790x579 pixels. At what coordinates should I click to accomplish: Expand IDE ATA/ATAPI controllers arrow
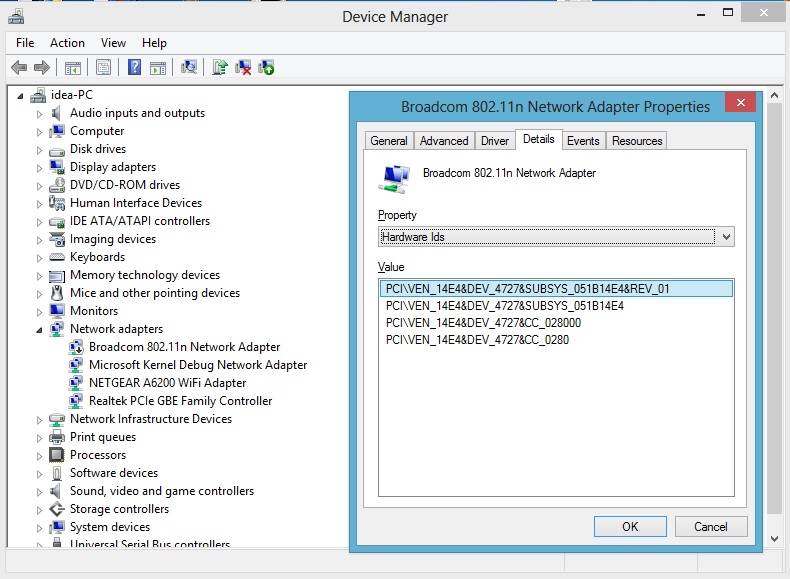pos(39,222)
